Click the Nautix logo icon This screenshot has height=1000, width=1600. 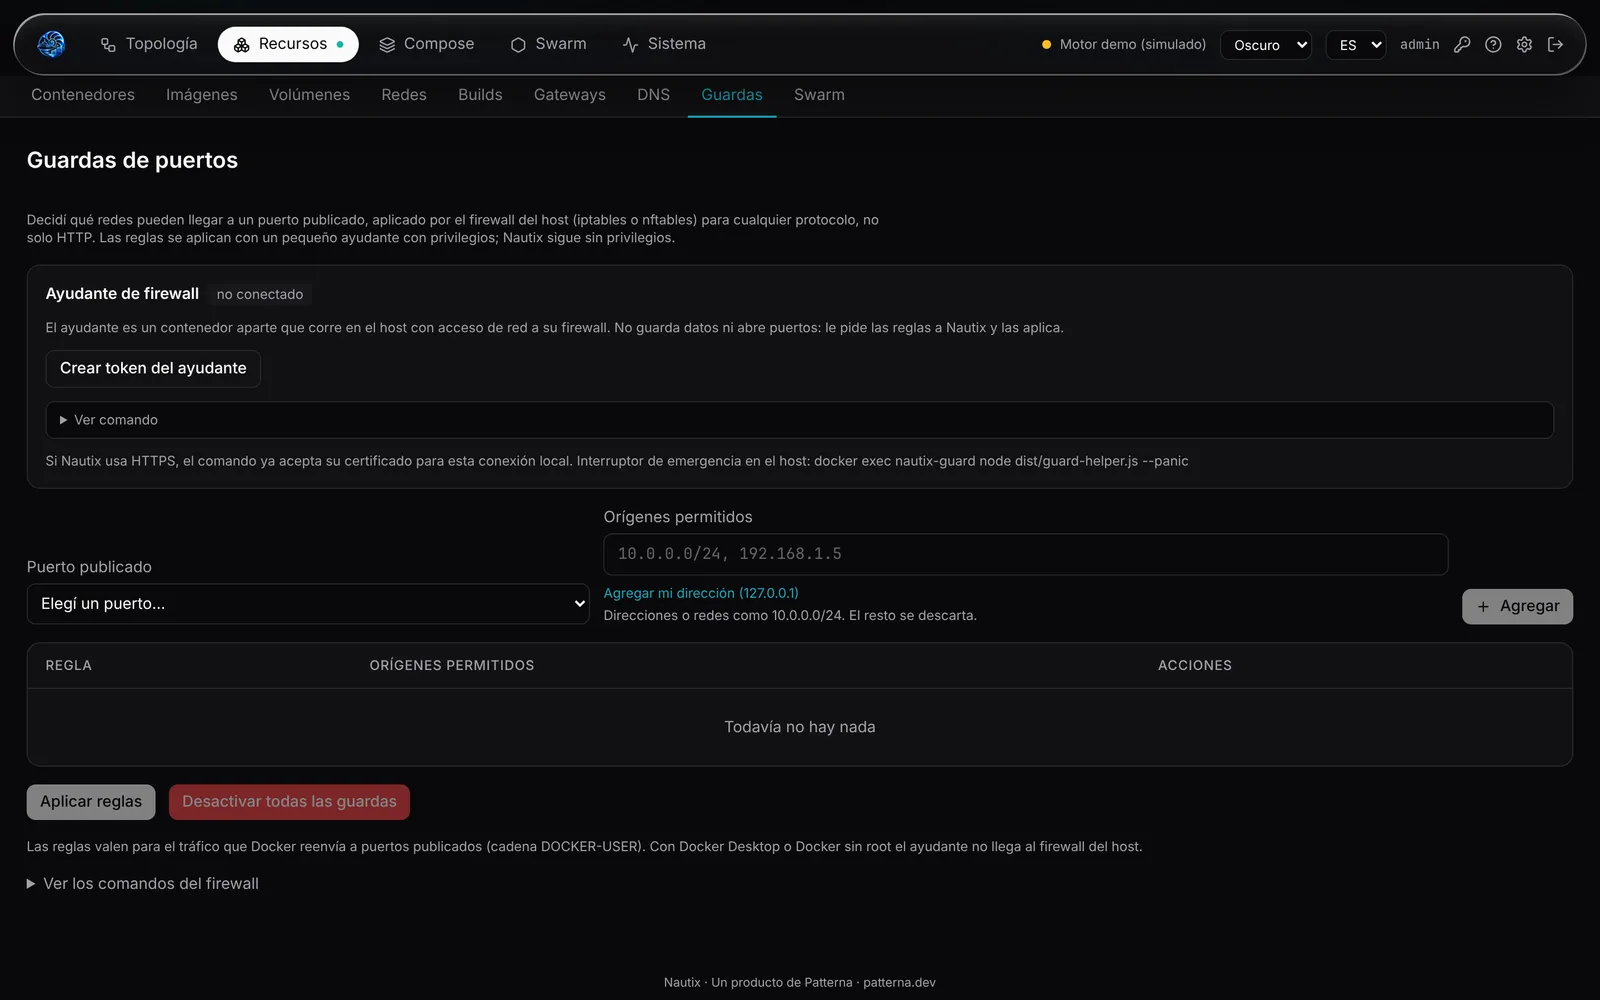pos(51,44)
